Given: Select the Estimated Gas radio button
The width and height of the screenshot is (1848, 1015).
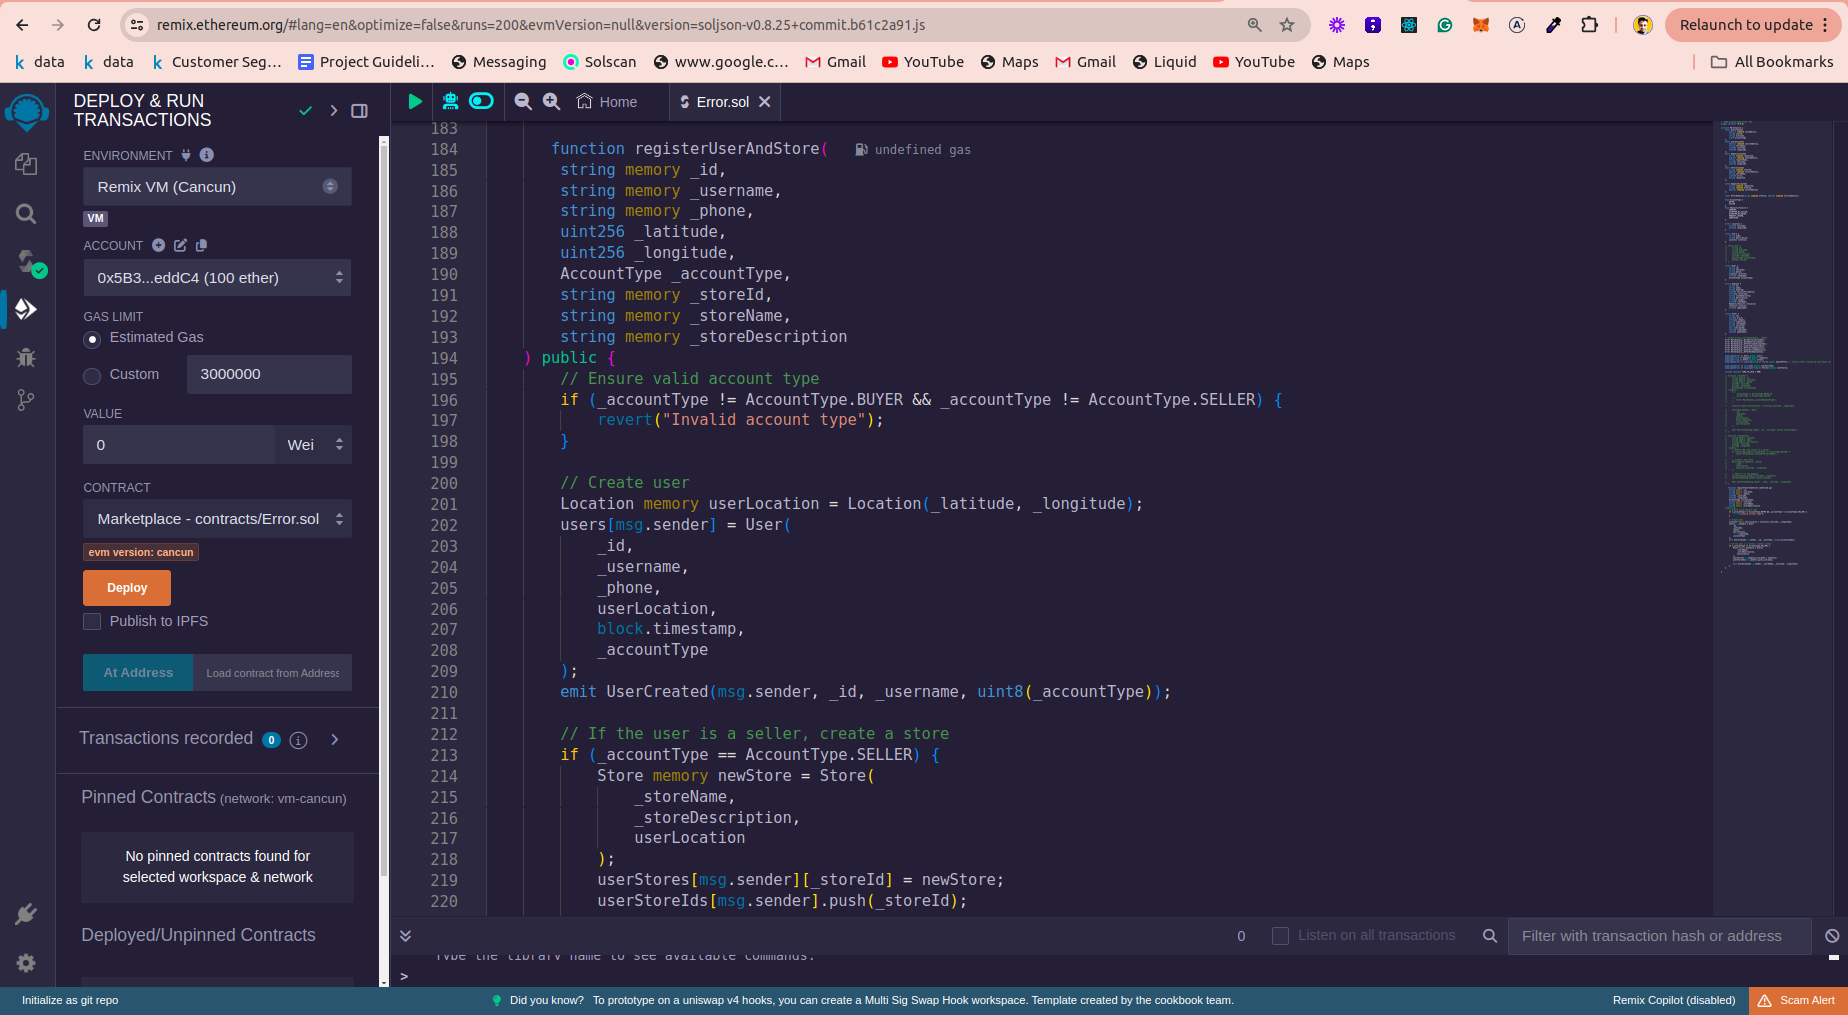Looking at the screenshot, I should point(92,340).
